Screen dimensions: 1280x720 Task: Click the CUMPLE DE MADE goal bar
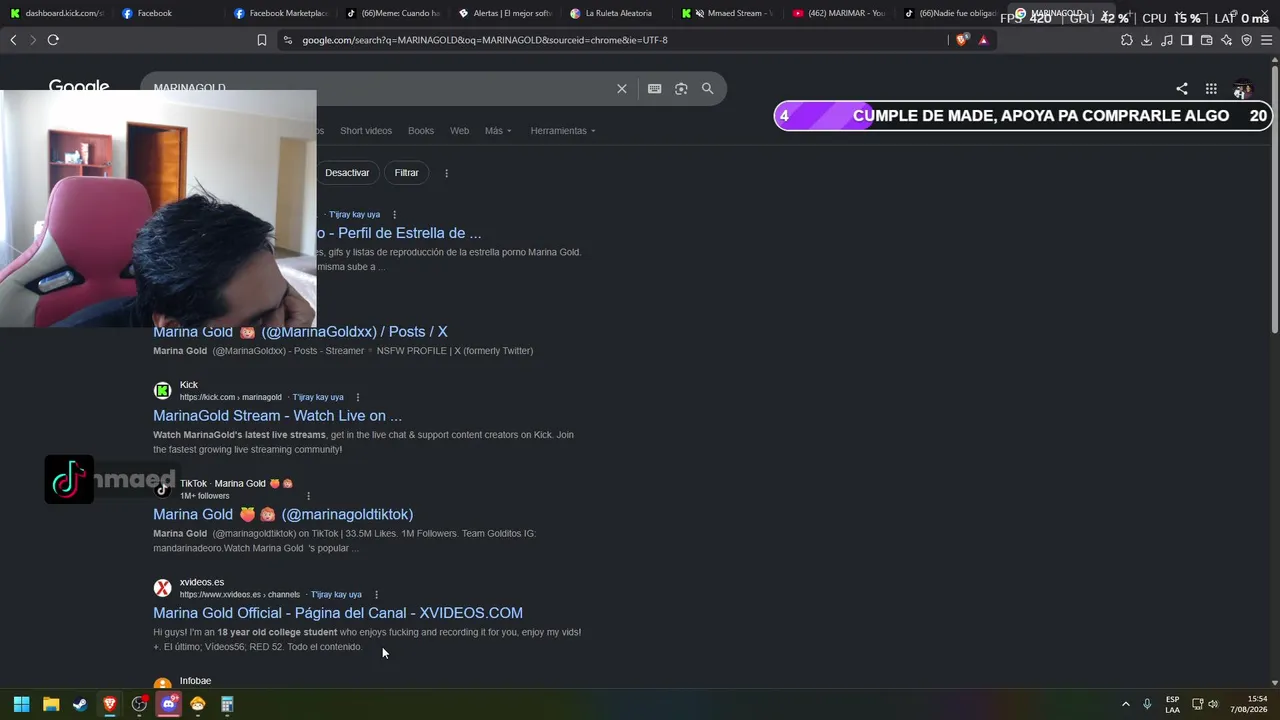coord(1022,116)
